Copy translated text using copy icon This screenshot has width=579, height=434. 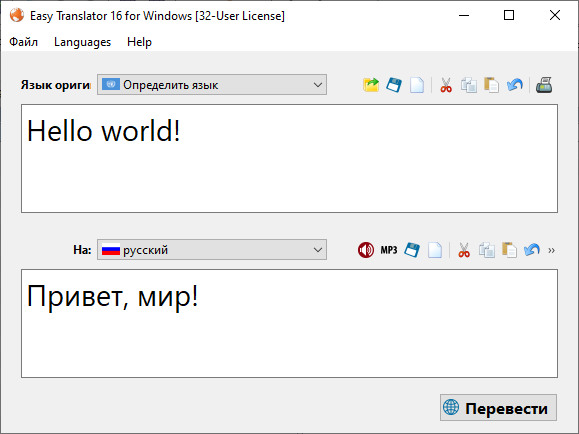pos(487,250)
